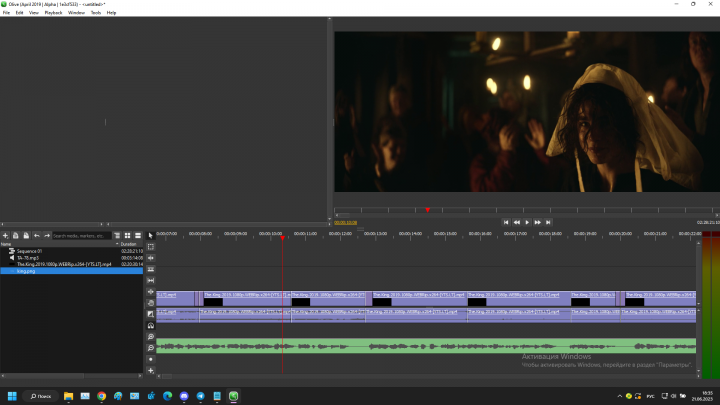720x405 pixels.
Task: Open Google Chrome from taskbar
Action: pyautogui.click(x=101, y=396)
